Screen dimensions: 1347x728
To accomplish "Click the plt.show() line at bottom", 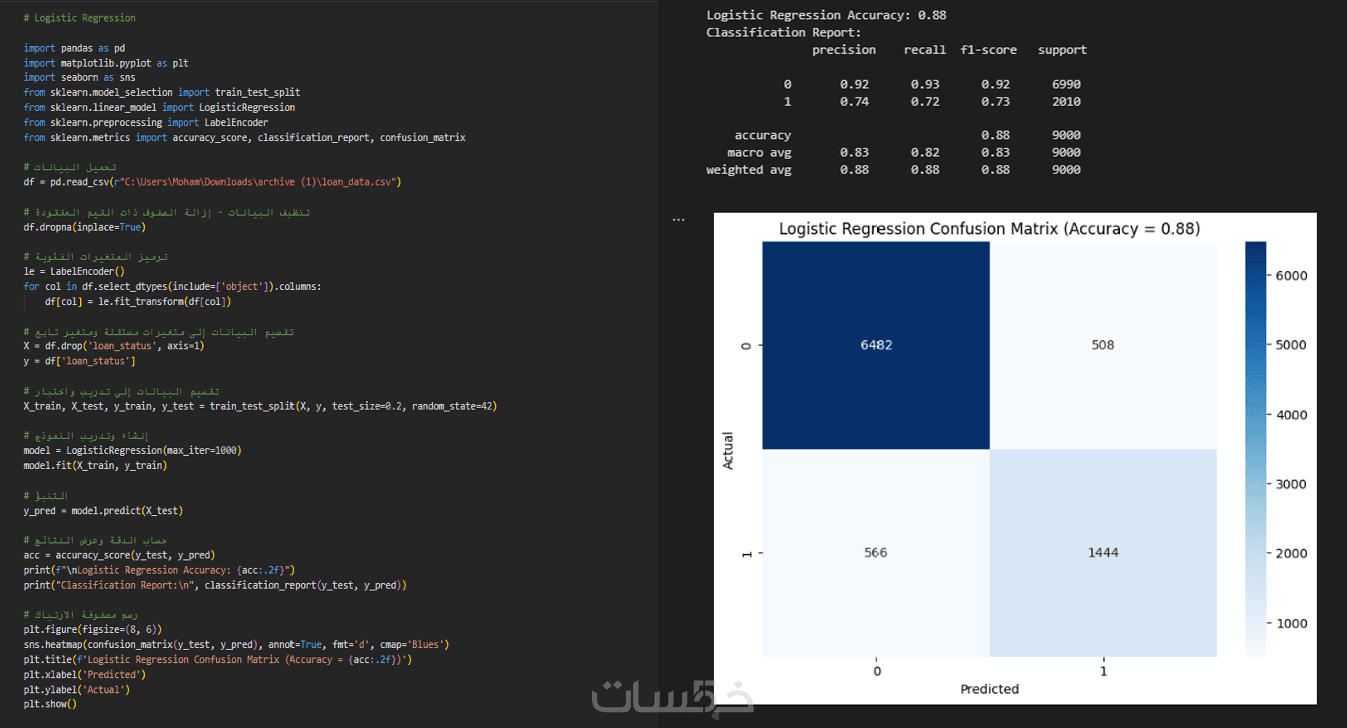I will click(50, 704).
